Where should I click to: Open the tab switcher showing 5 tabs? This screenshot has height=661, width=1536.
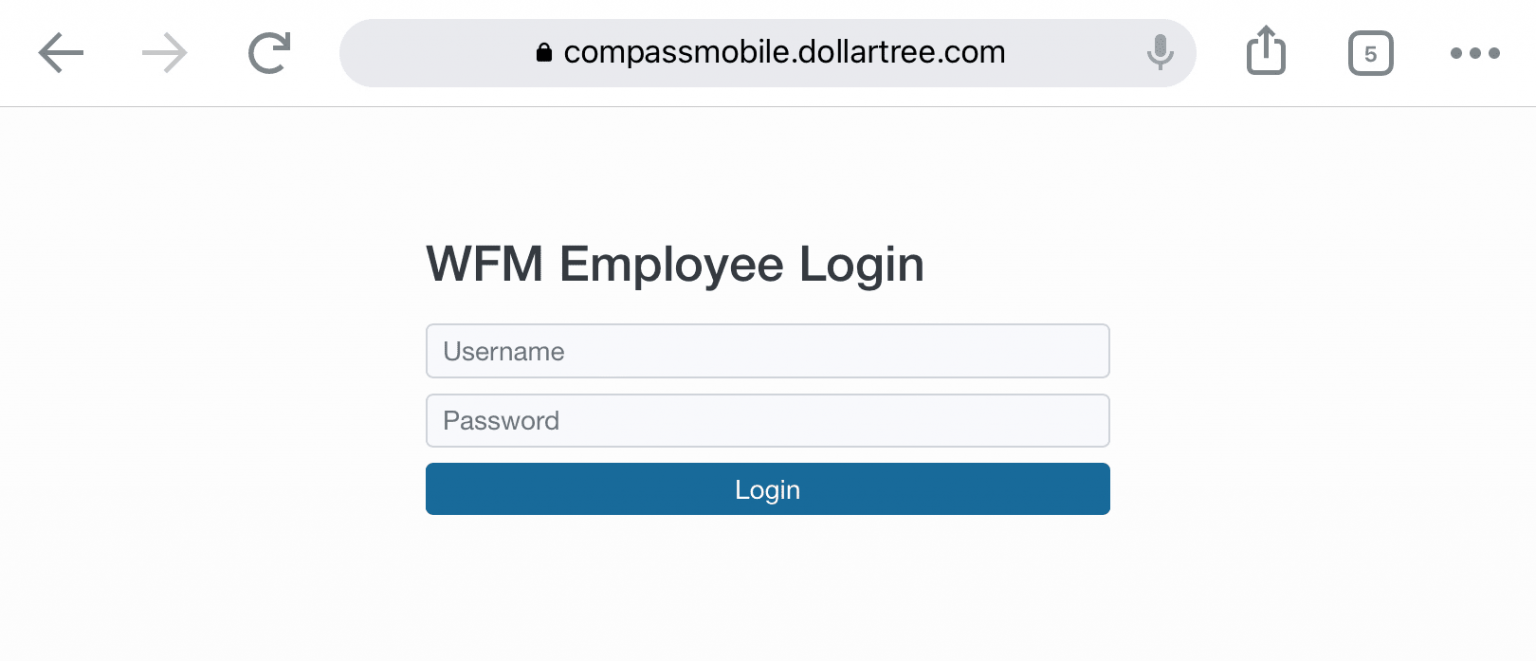pos(1370,53)
